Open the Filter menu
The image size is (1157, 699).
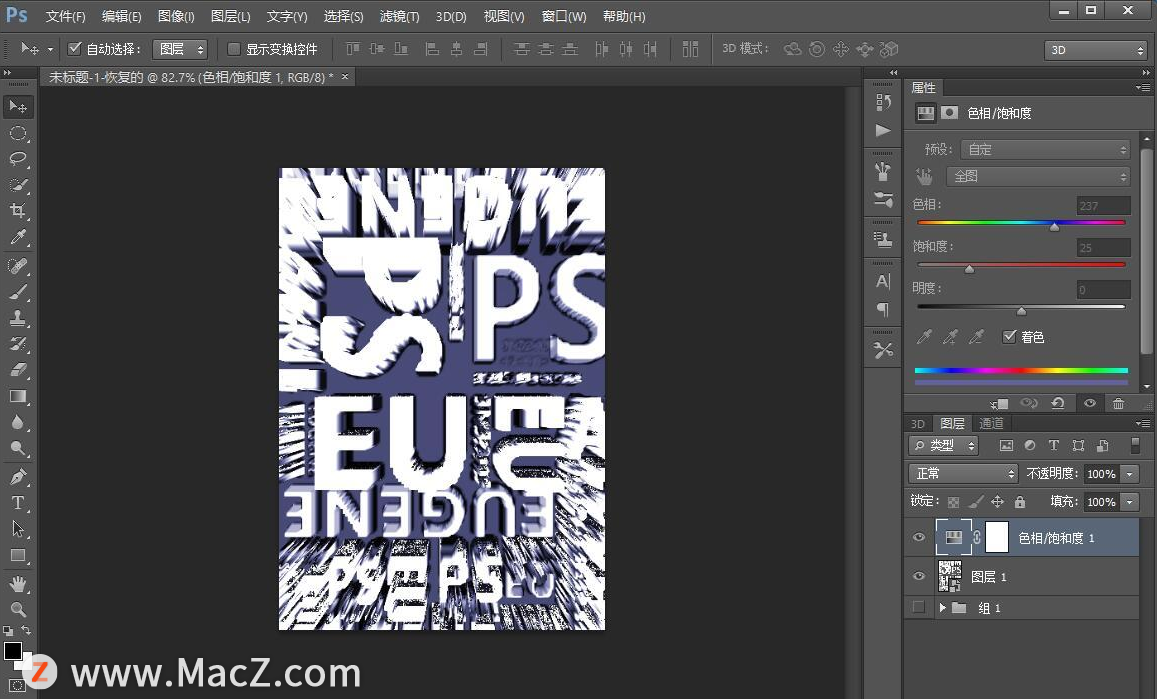(399, 16)
